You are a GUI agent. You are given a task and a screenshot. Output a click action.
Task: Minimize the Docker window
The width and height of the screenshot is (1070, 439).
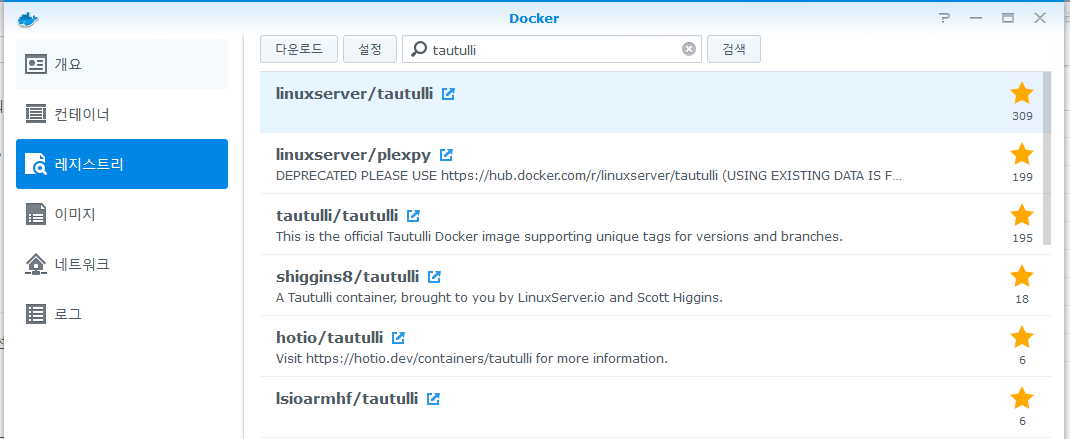click(976, 18)
